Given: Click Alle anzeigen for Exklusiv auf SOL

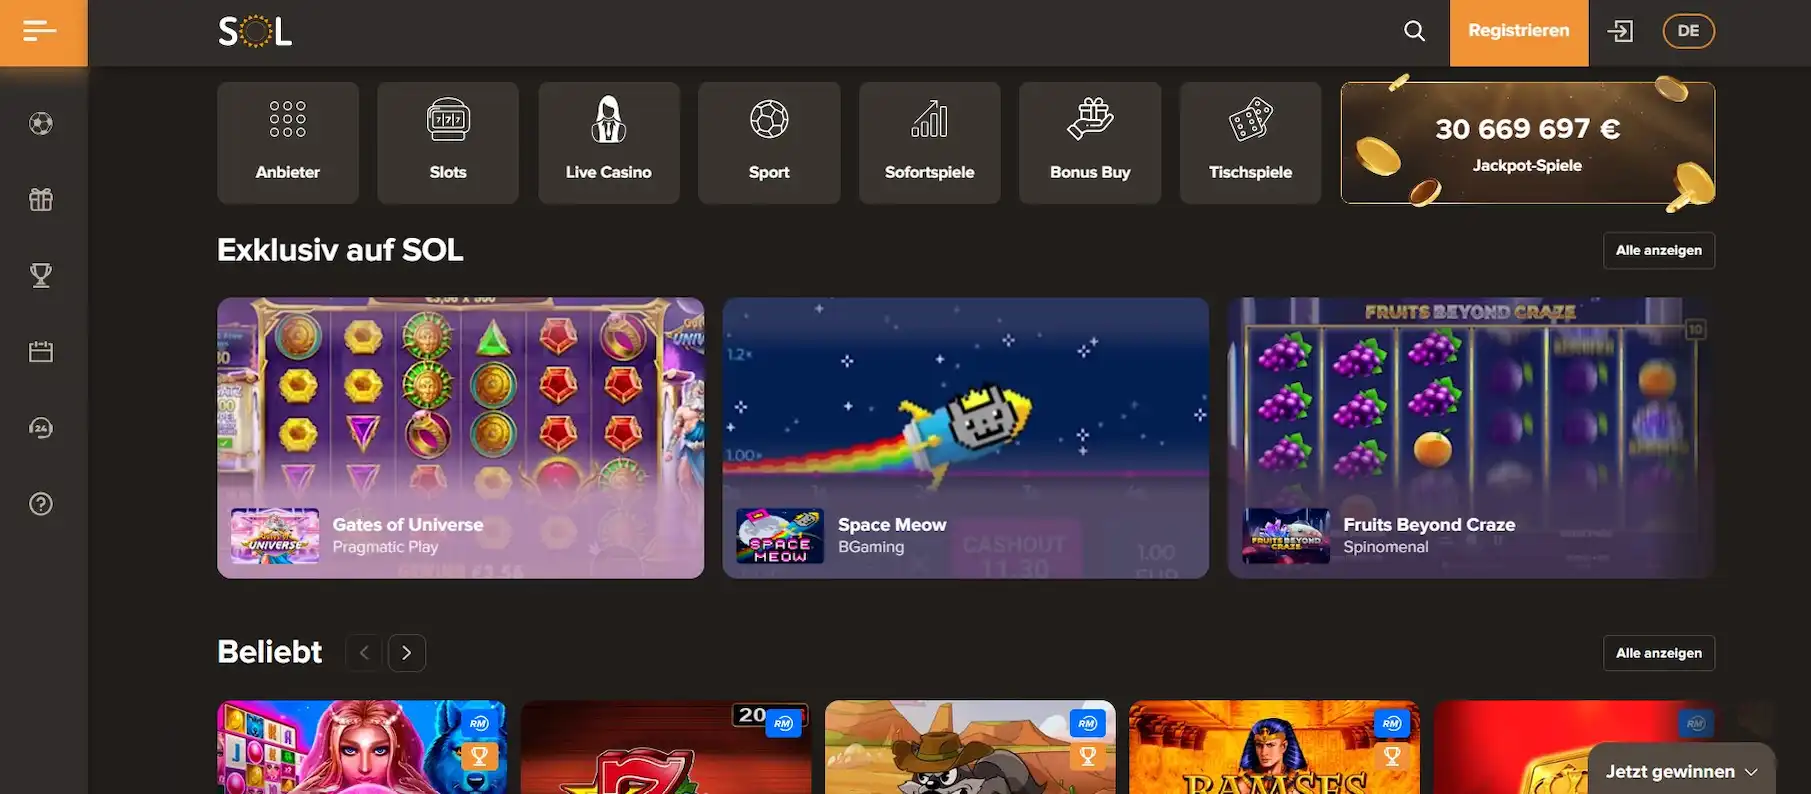Looking at the screenshot, I should pyautogui.click(x=1659, y=250).
